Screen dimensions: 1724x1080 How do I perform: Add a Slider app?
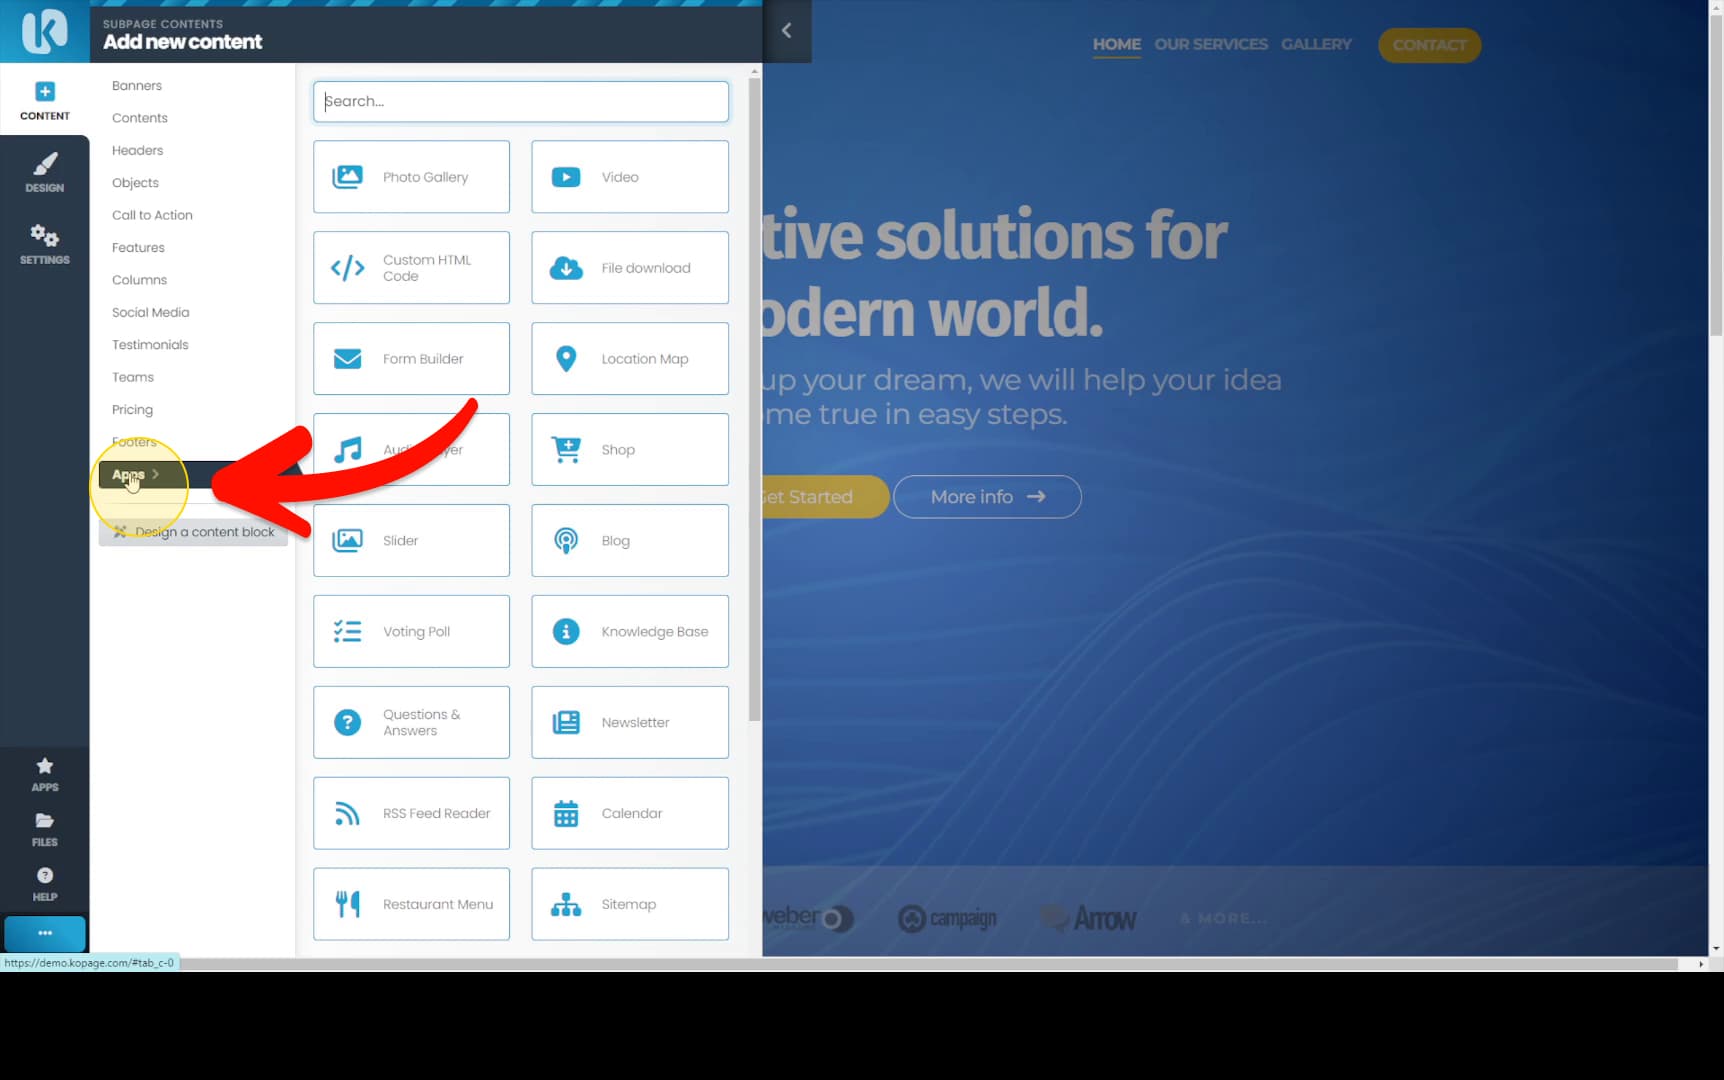pos(411,541)
